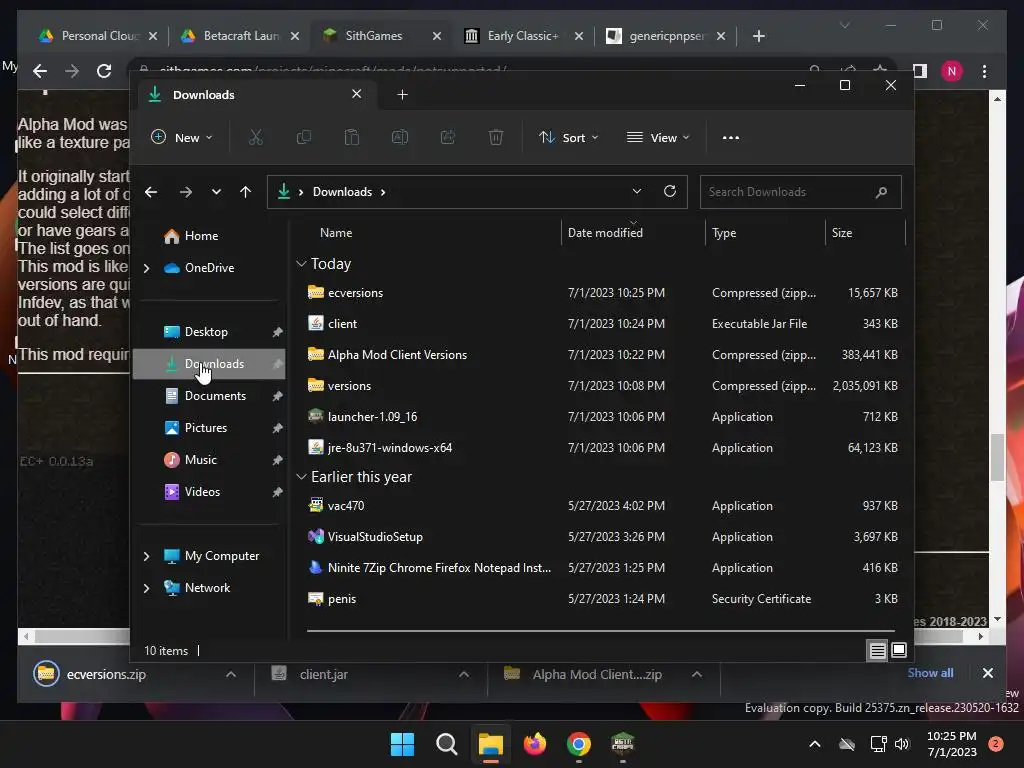Go back in File Explorer navigation
The height and width of the screenshot is (768, 1024).
[x=151, y=192]
